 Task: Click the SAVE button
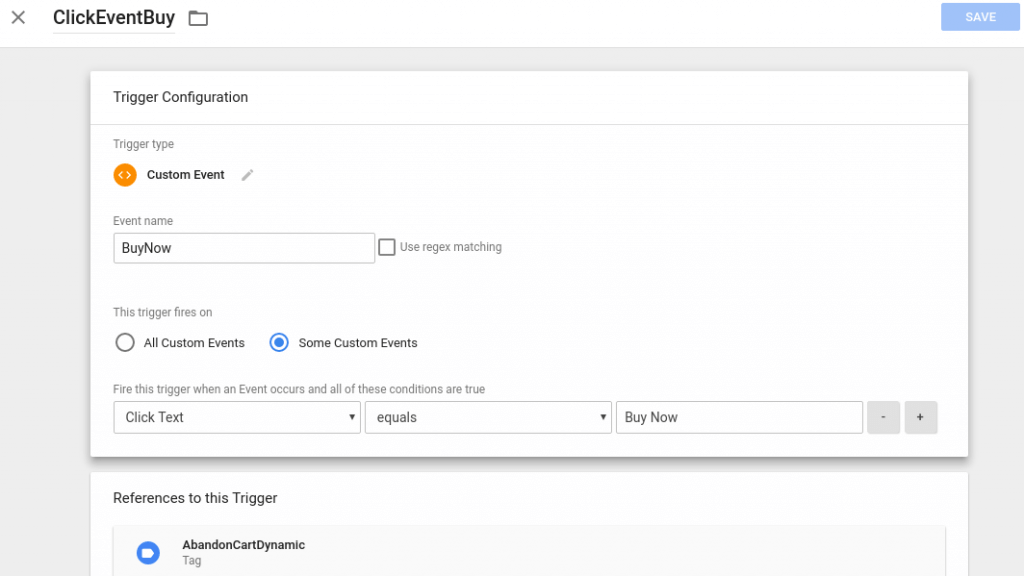pyautogui.click(x=980, y=17)
